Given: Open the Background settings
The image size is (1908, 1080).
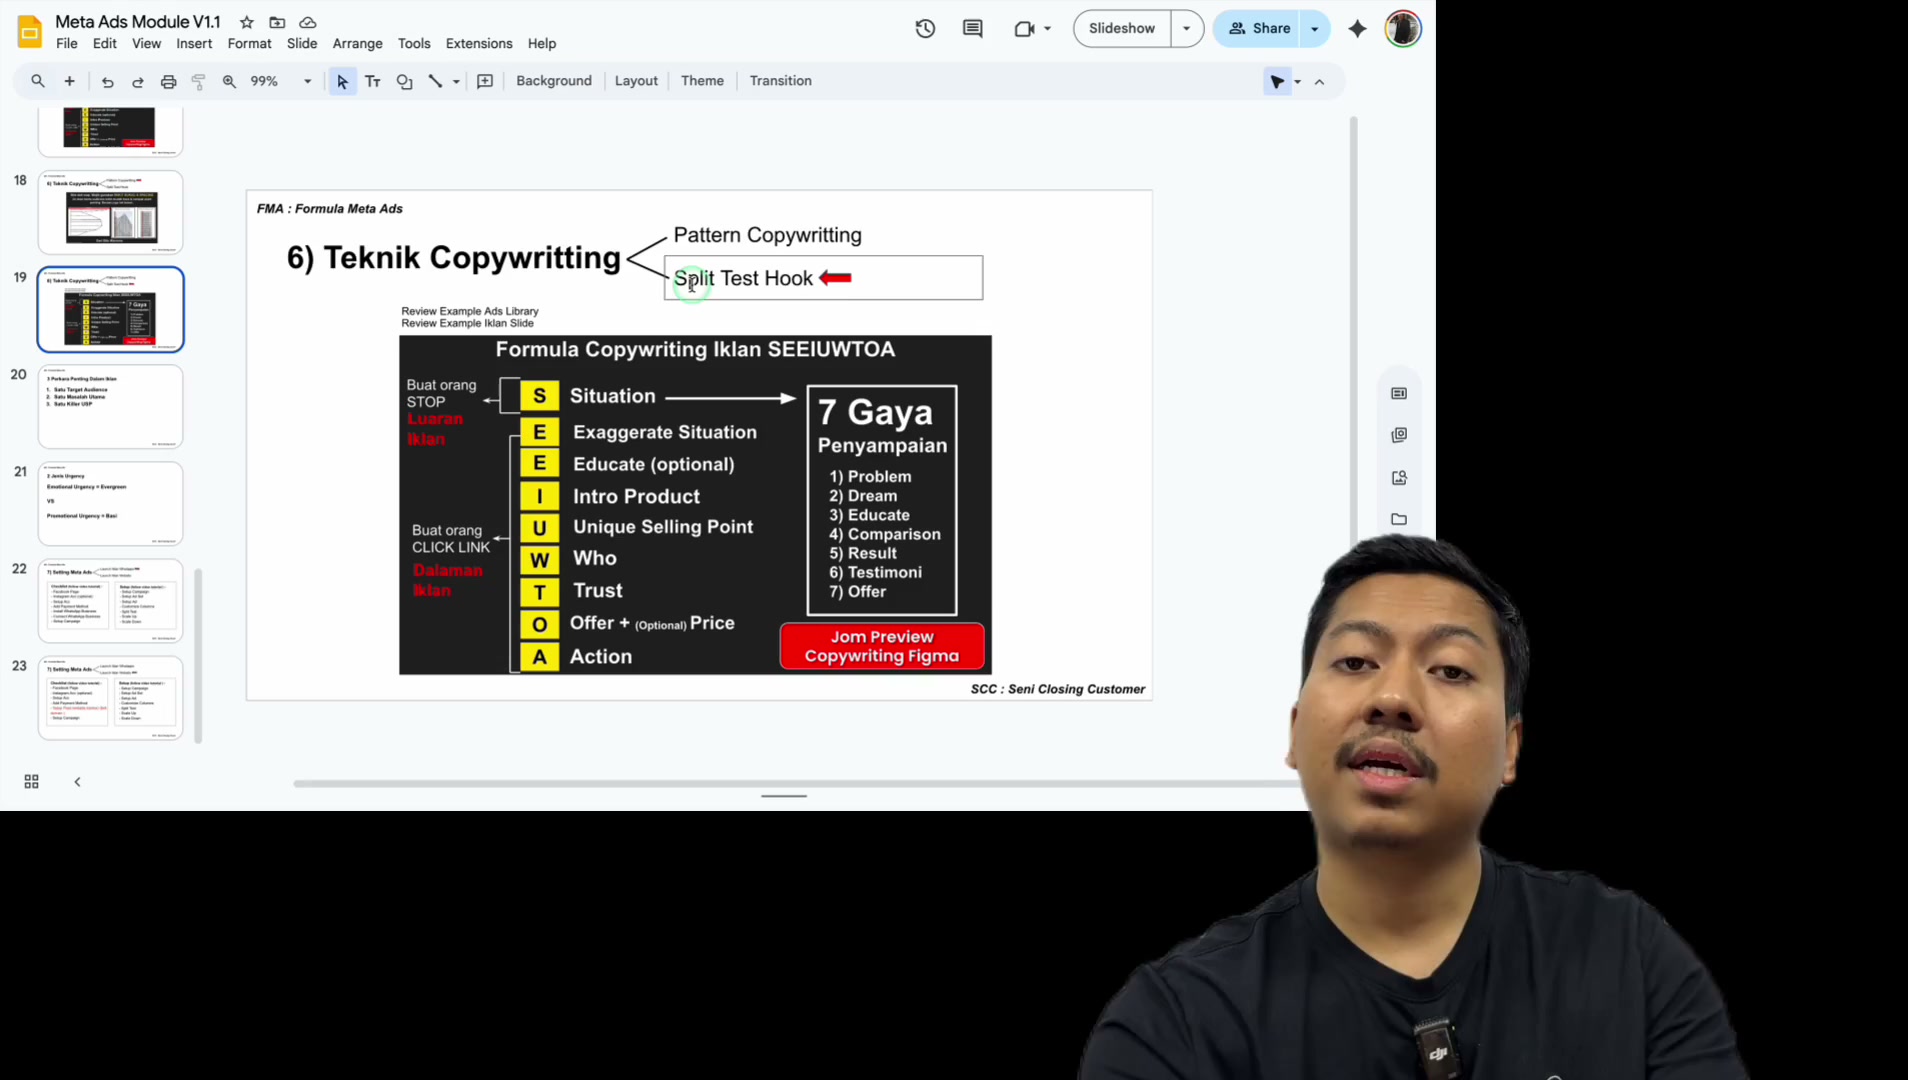Looking at the screenshot, I should tap(554, 81).
